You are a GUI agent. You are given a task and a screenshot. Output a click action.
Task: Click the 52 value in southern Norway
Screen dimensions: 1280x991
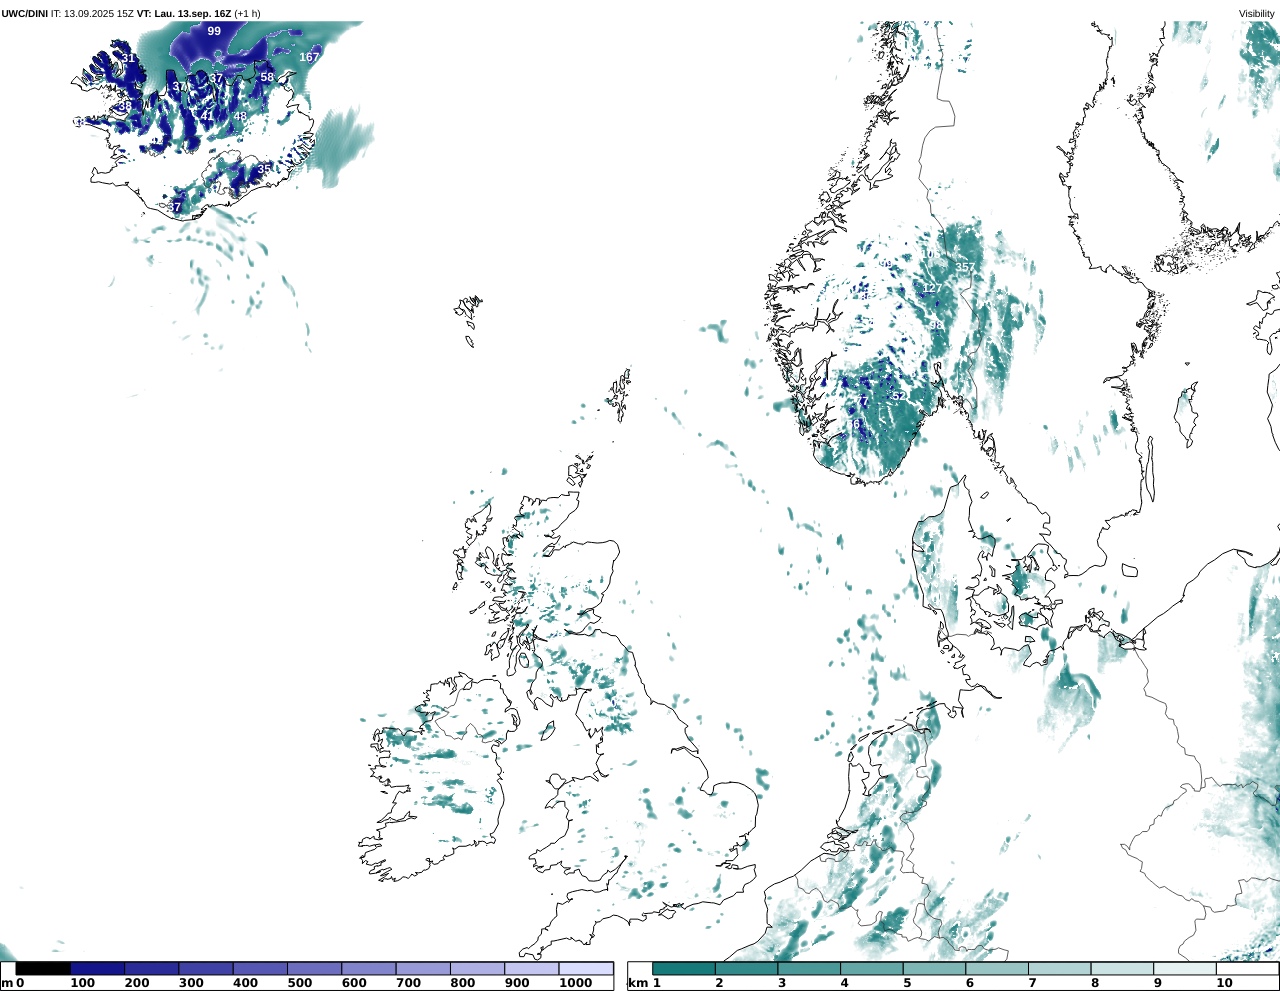point(898,396)
